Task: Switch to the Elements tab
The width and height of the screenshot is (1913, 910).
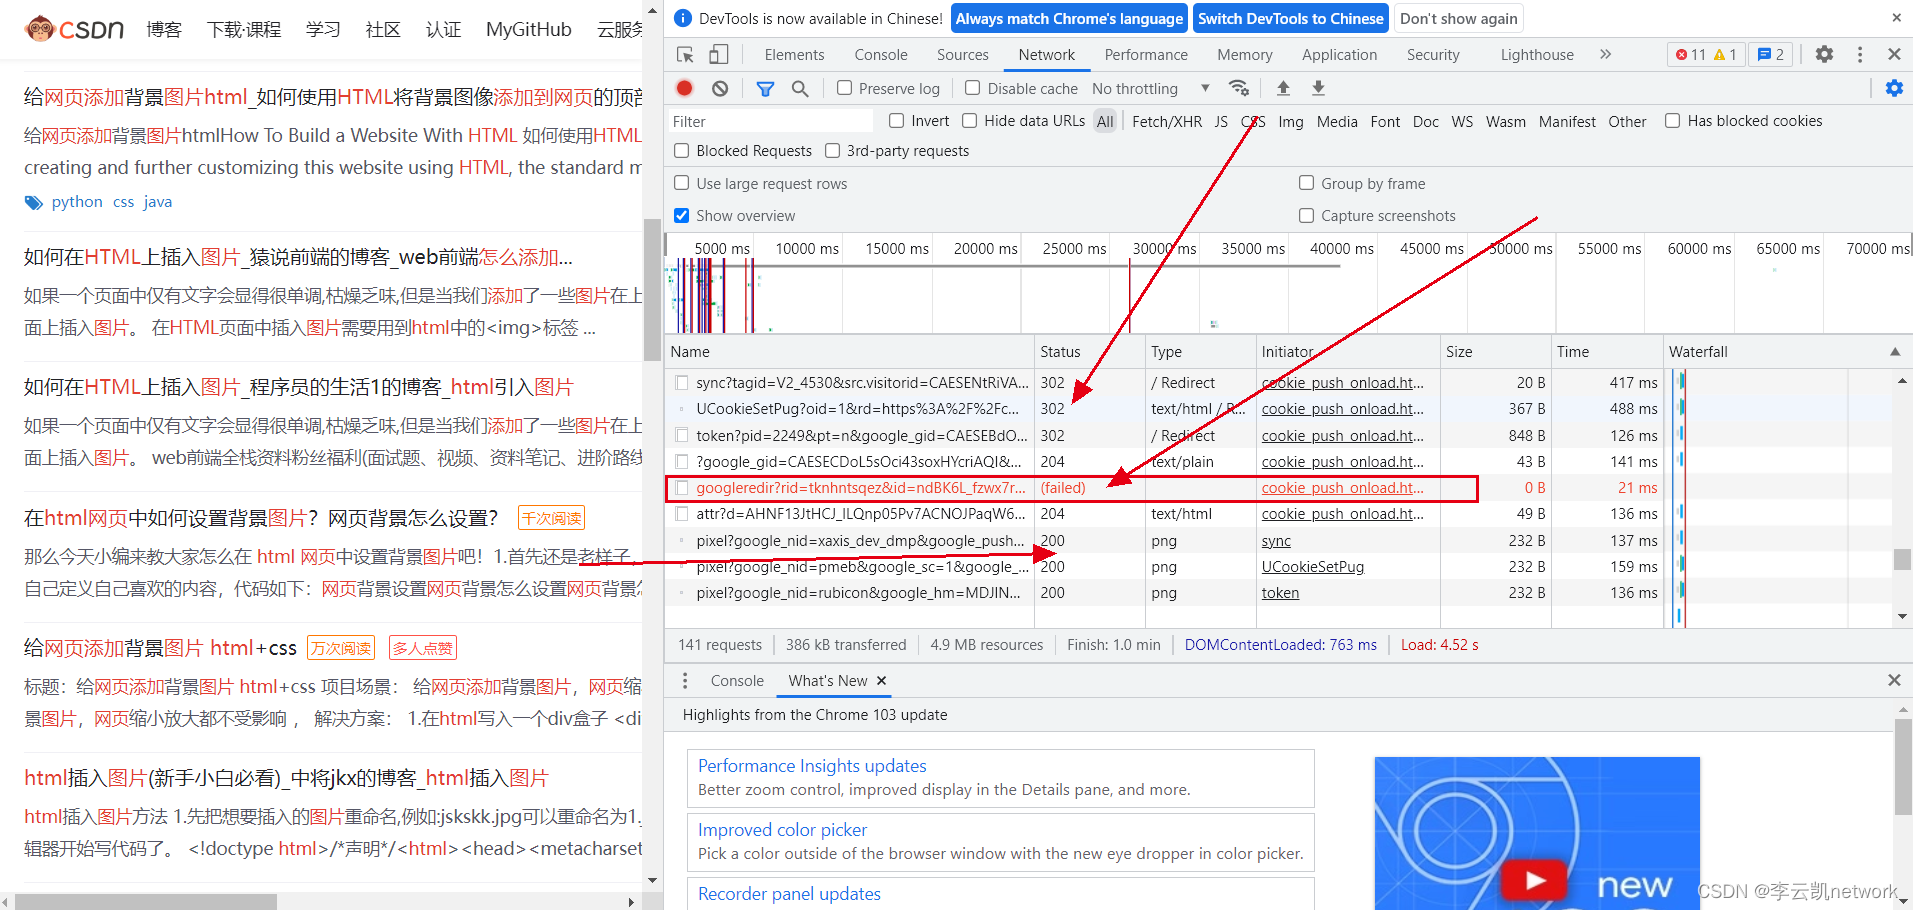Action: tap(794, 55)
